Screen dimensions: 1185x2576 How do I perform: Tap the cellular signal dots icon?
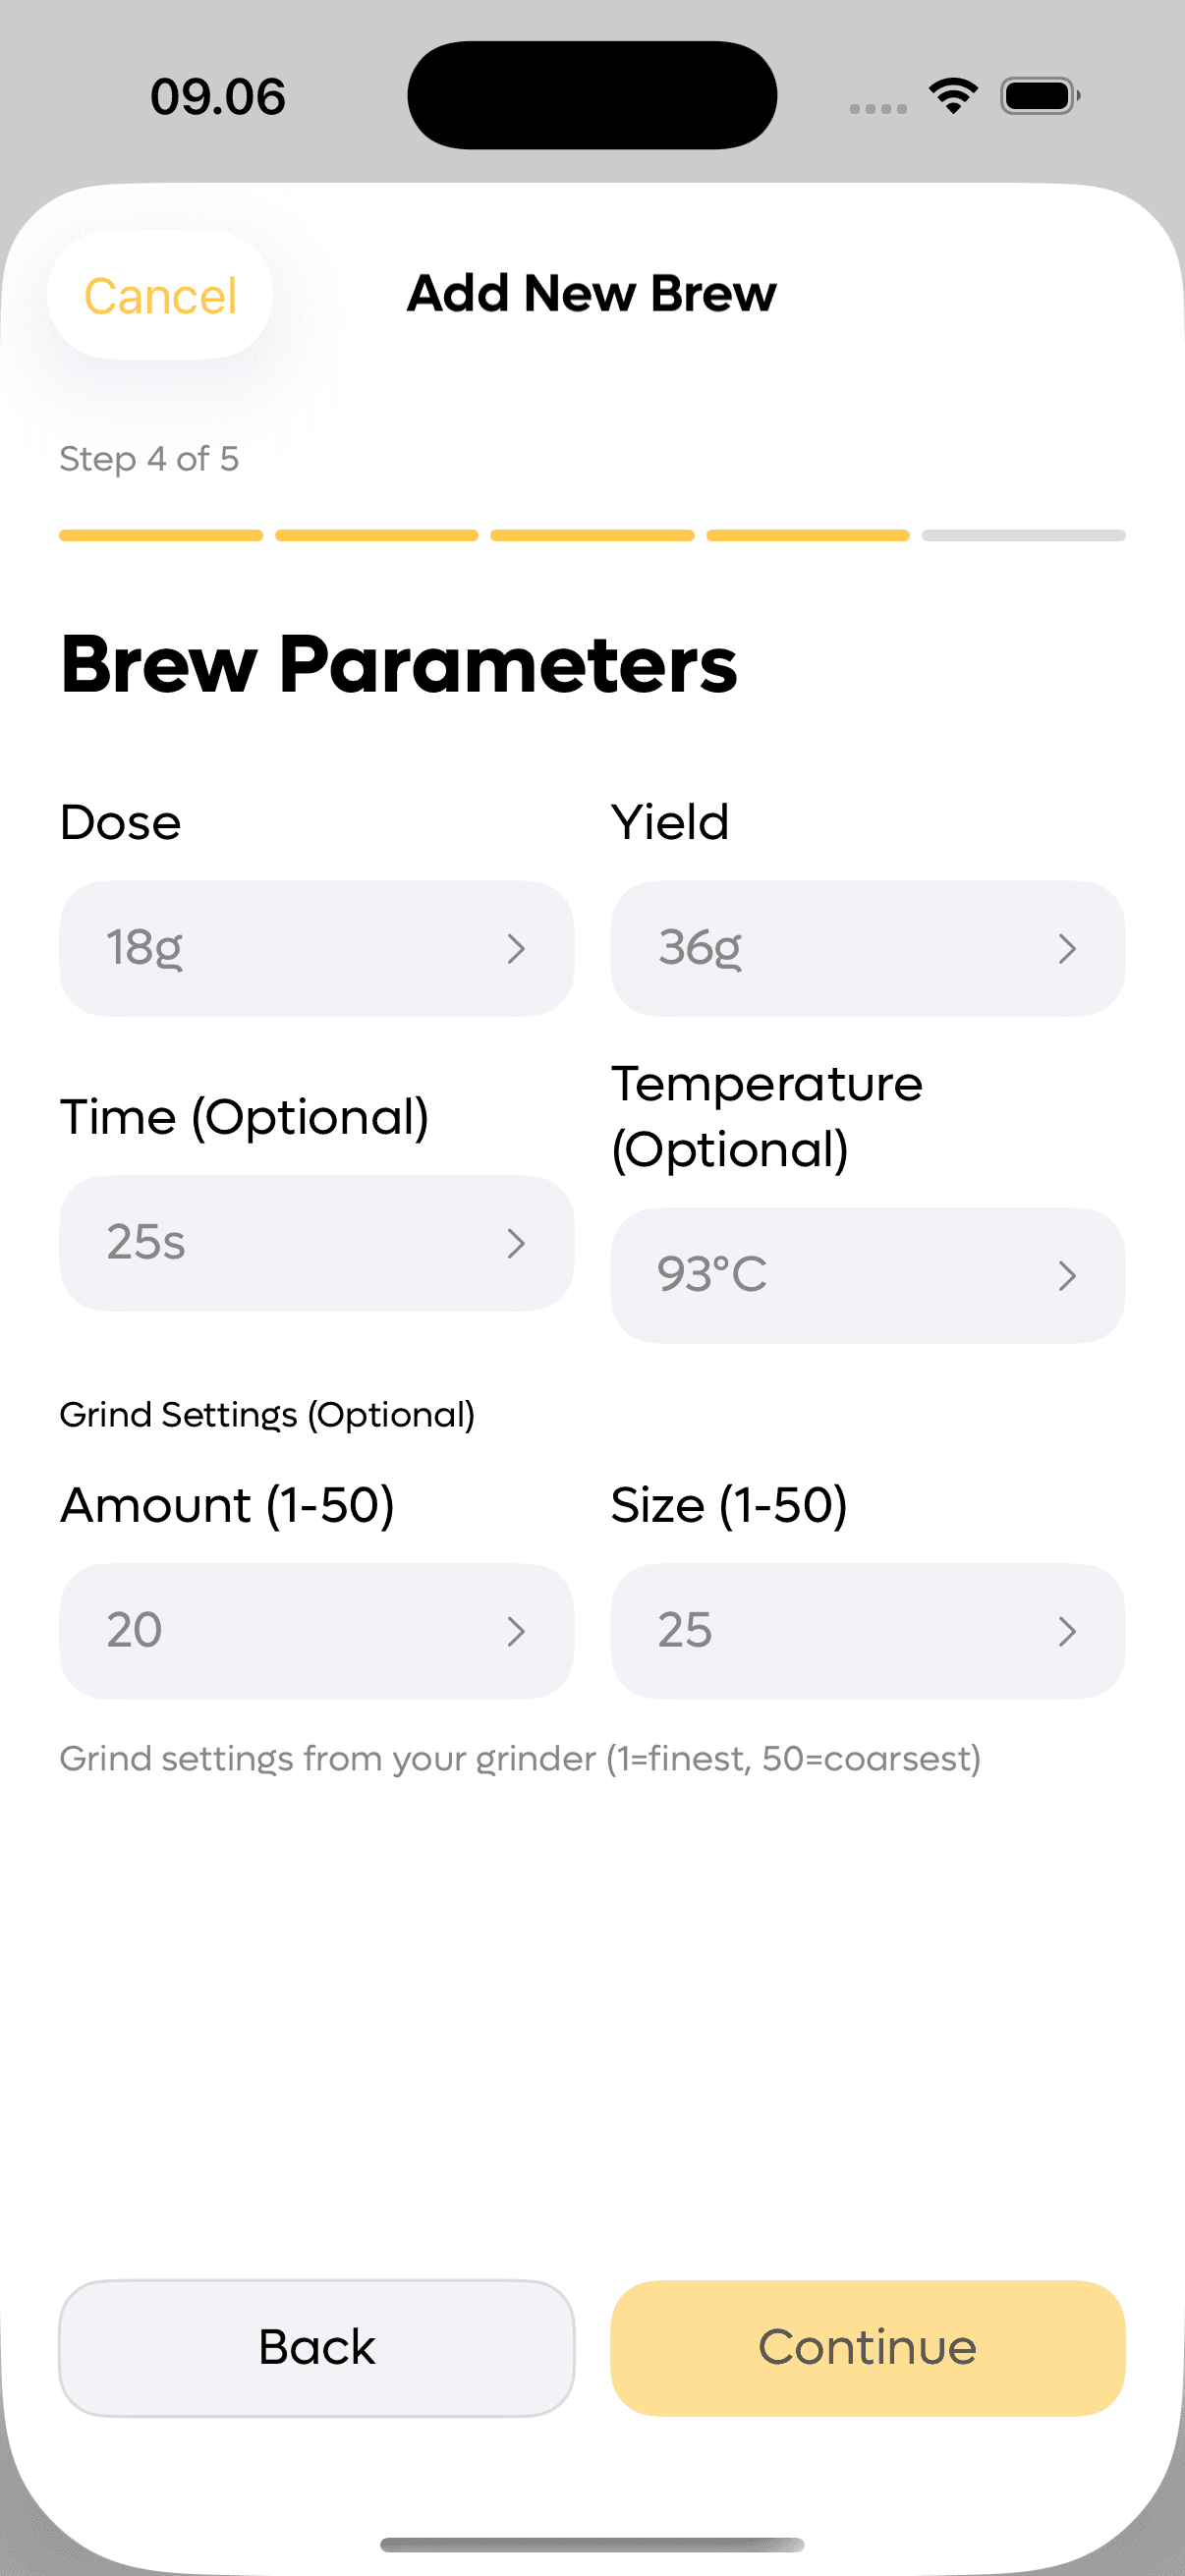(x=878, y=108)
